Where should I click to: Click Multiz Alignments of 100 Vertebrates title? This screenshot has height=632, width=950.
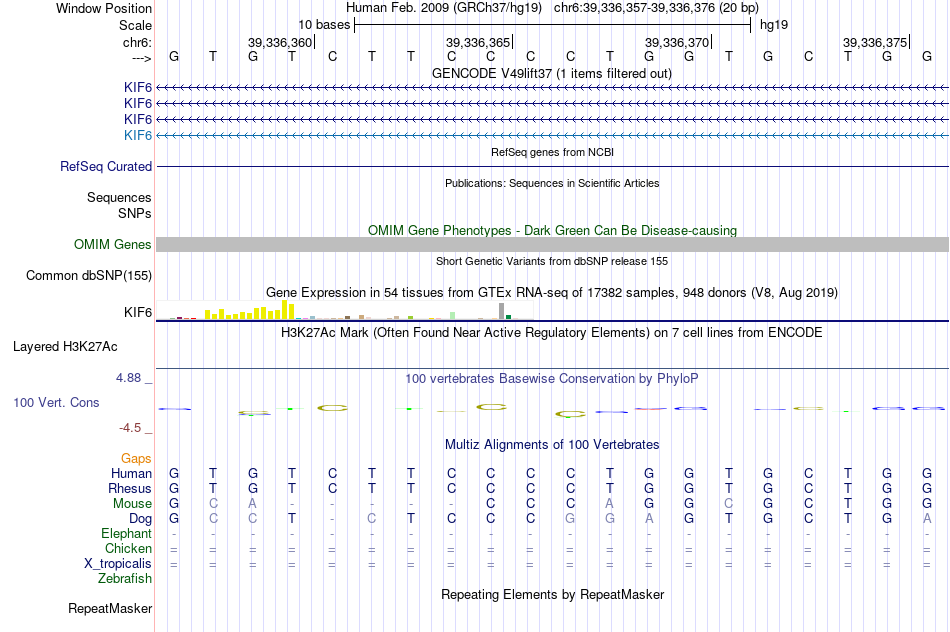point(552,445)
